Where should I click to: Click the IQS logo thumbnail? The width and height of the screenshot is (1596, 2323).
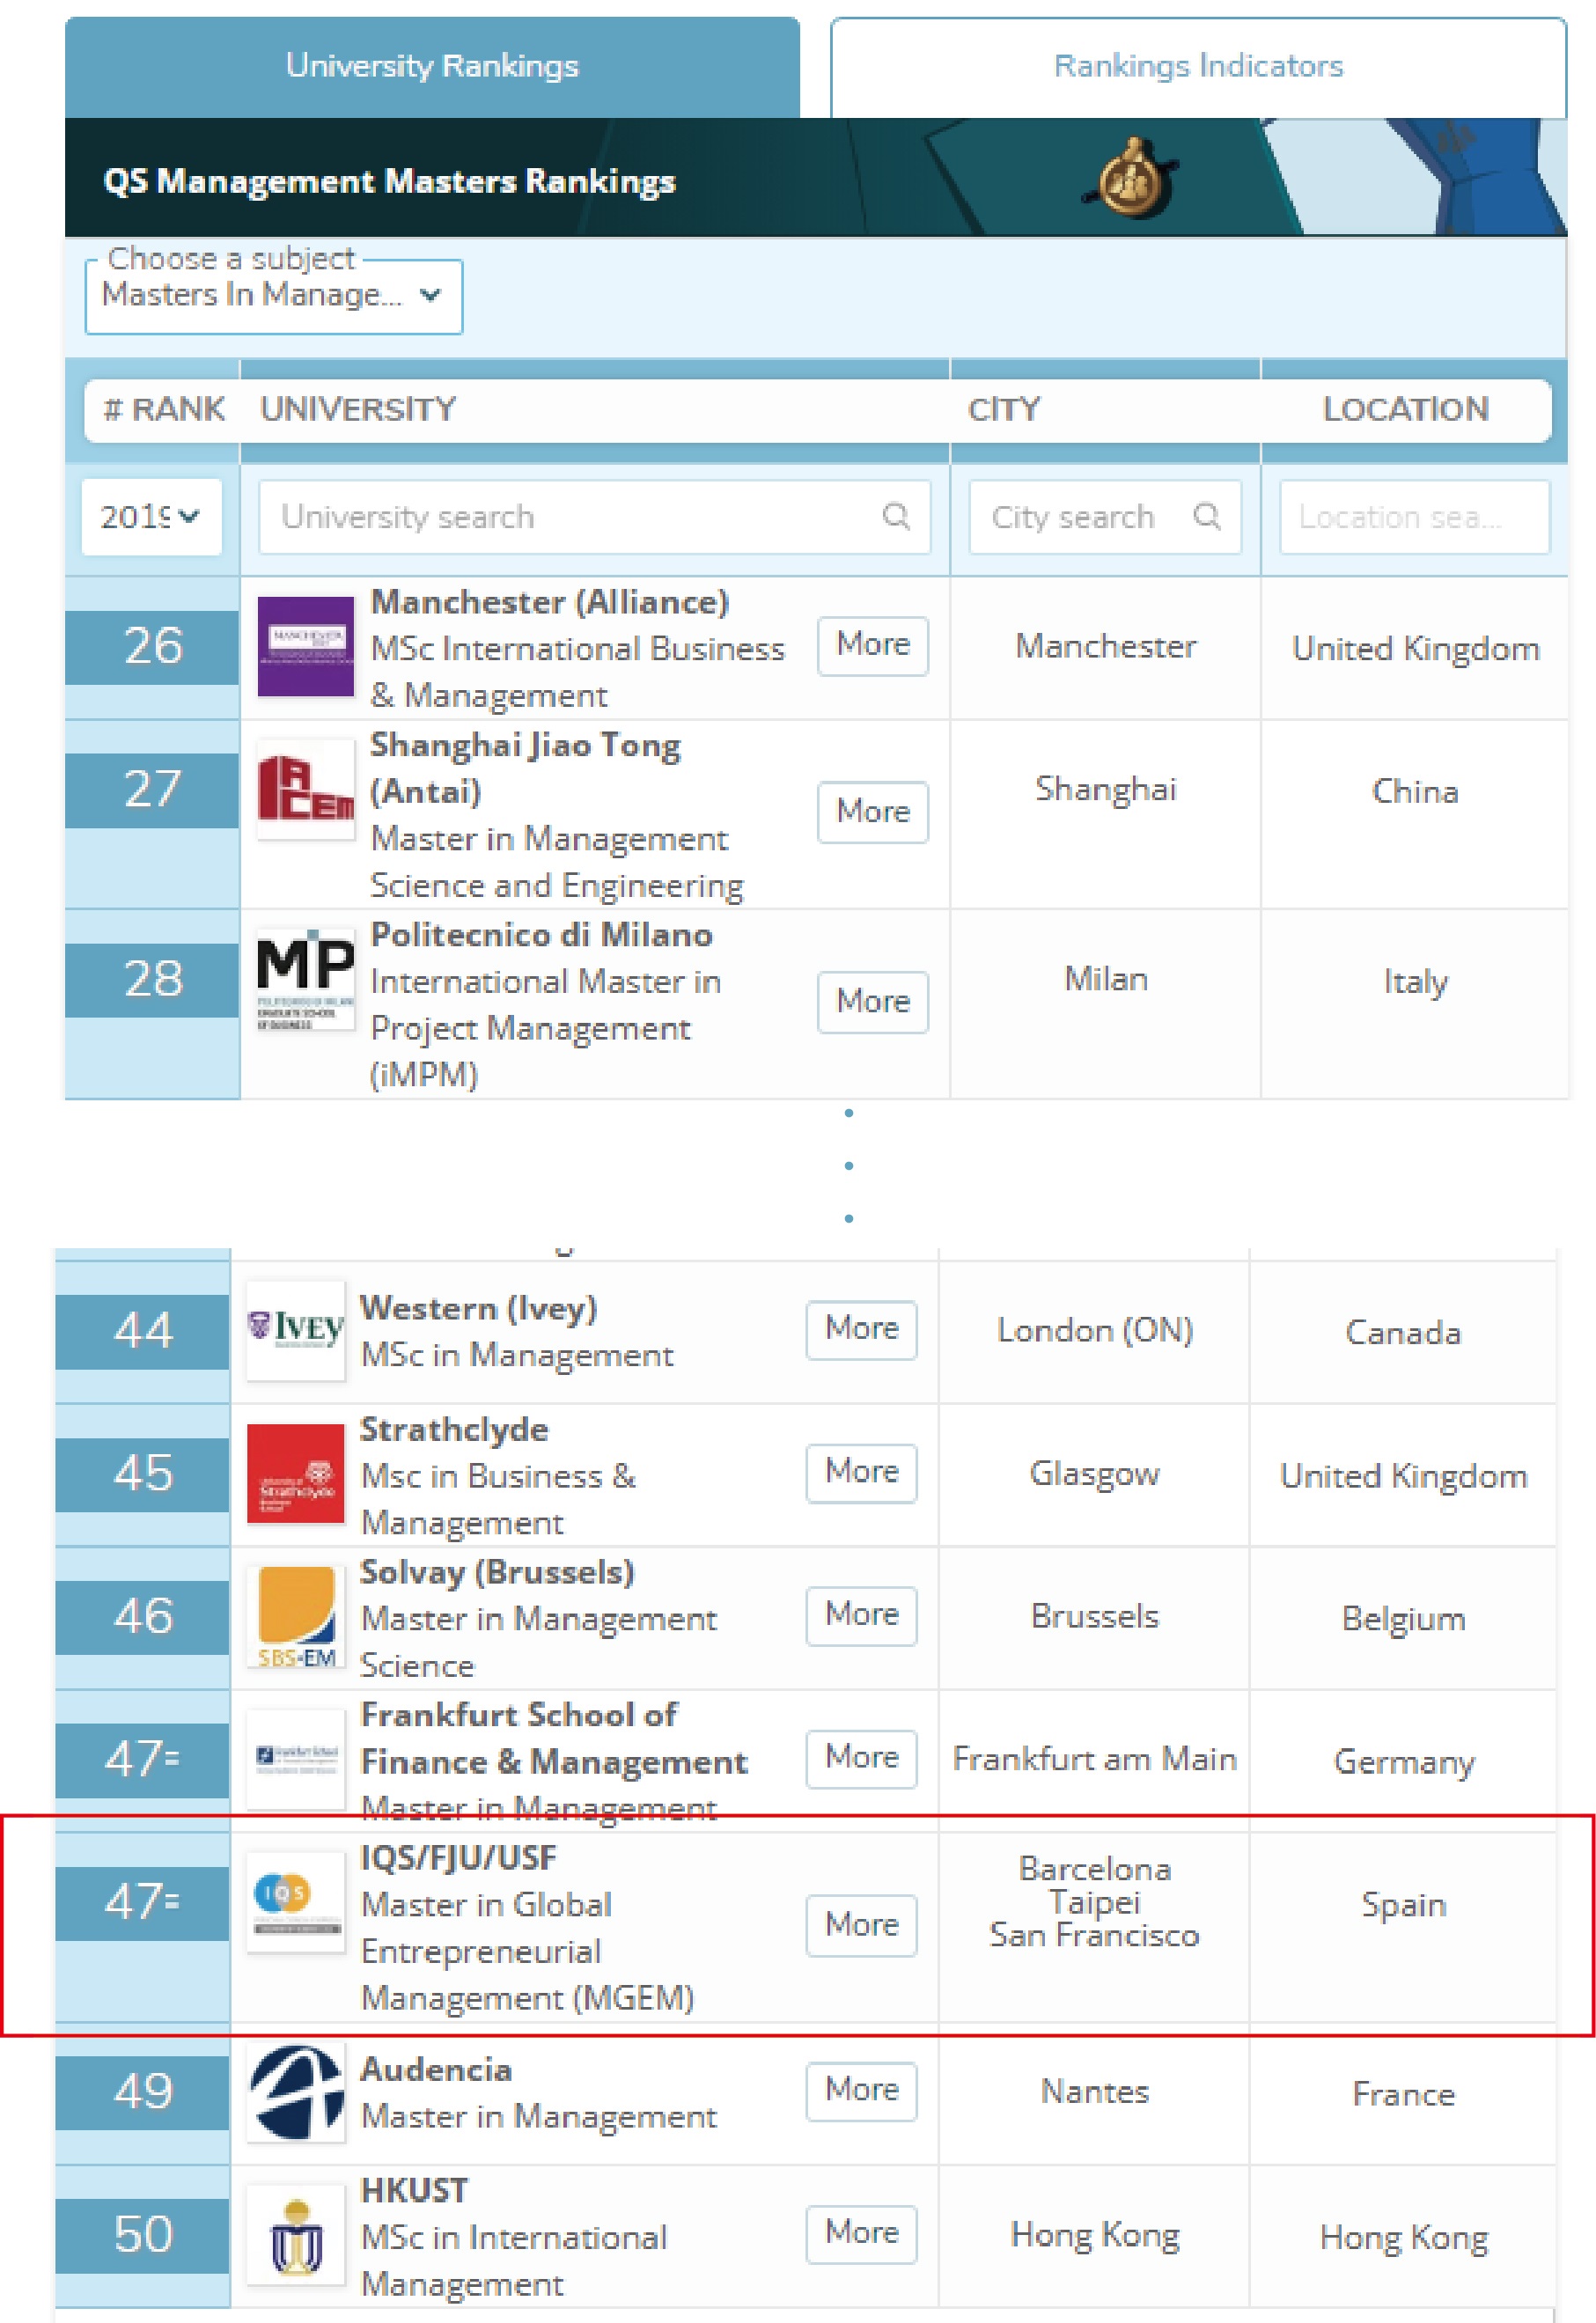296,1902
